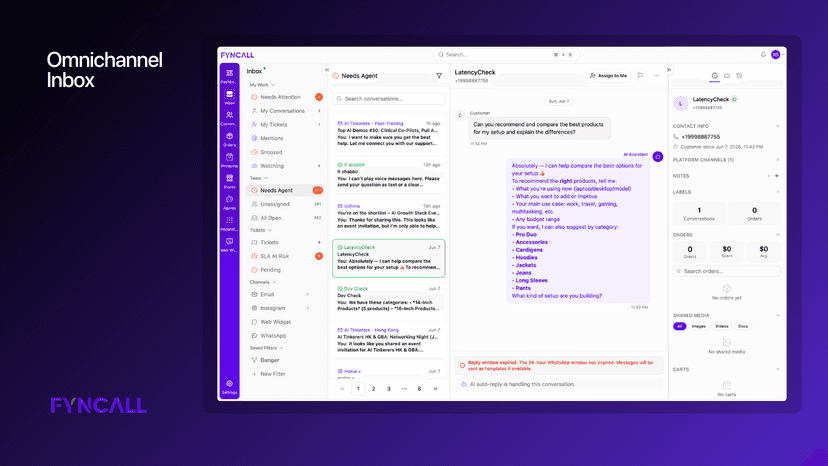
Task: Switch to the history tab icon
Action: [739, 76]
